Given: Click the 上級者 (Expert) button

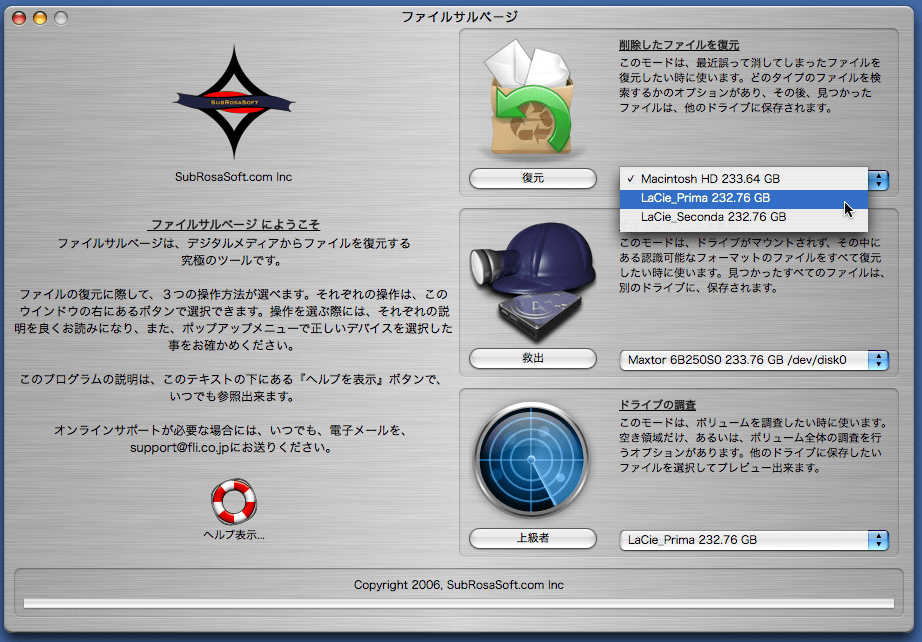Looking at the screenshot, I should coord(533,538).
